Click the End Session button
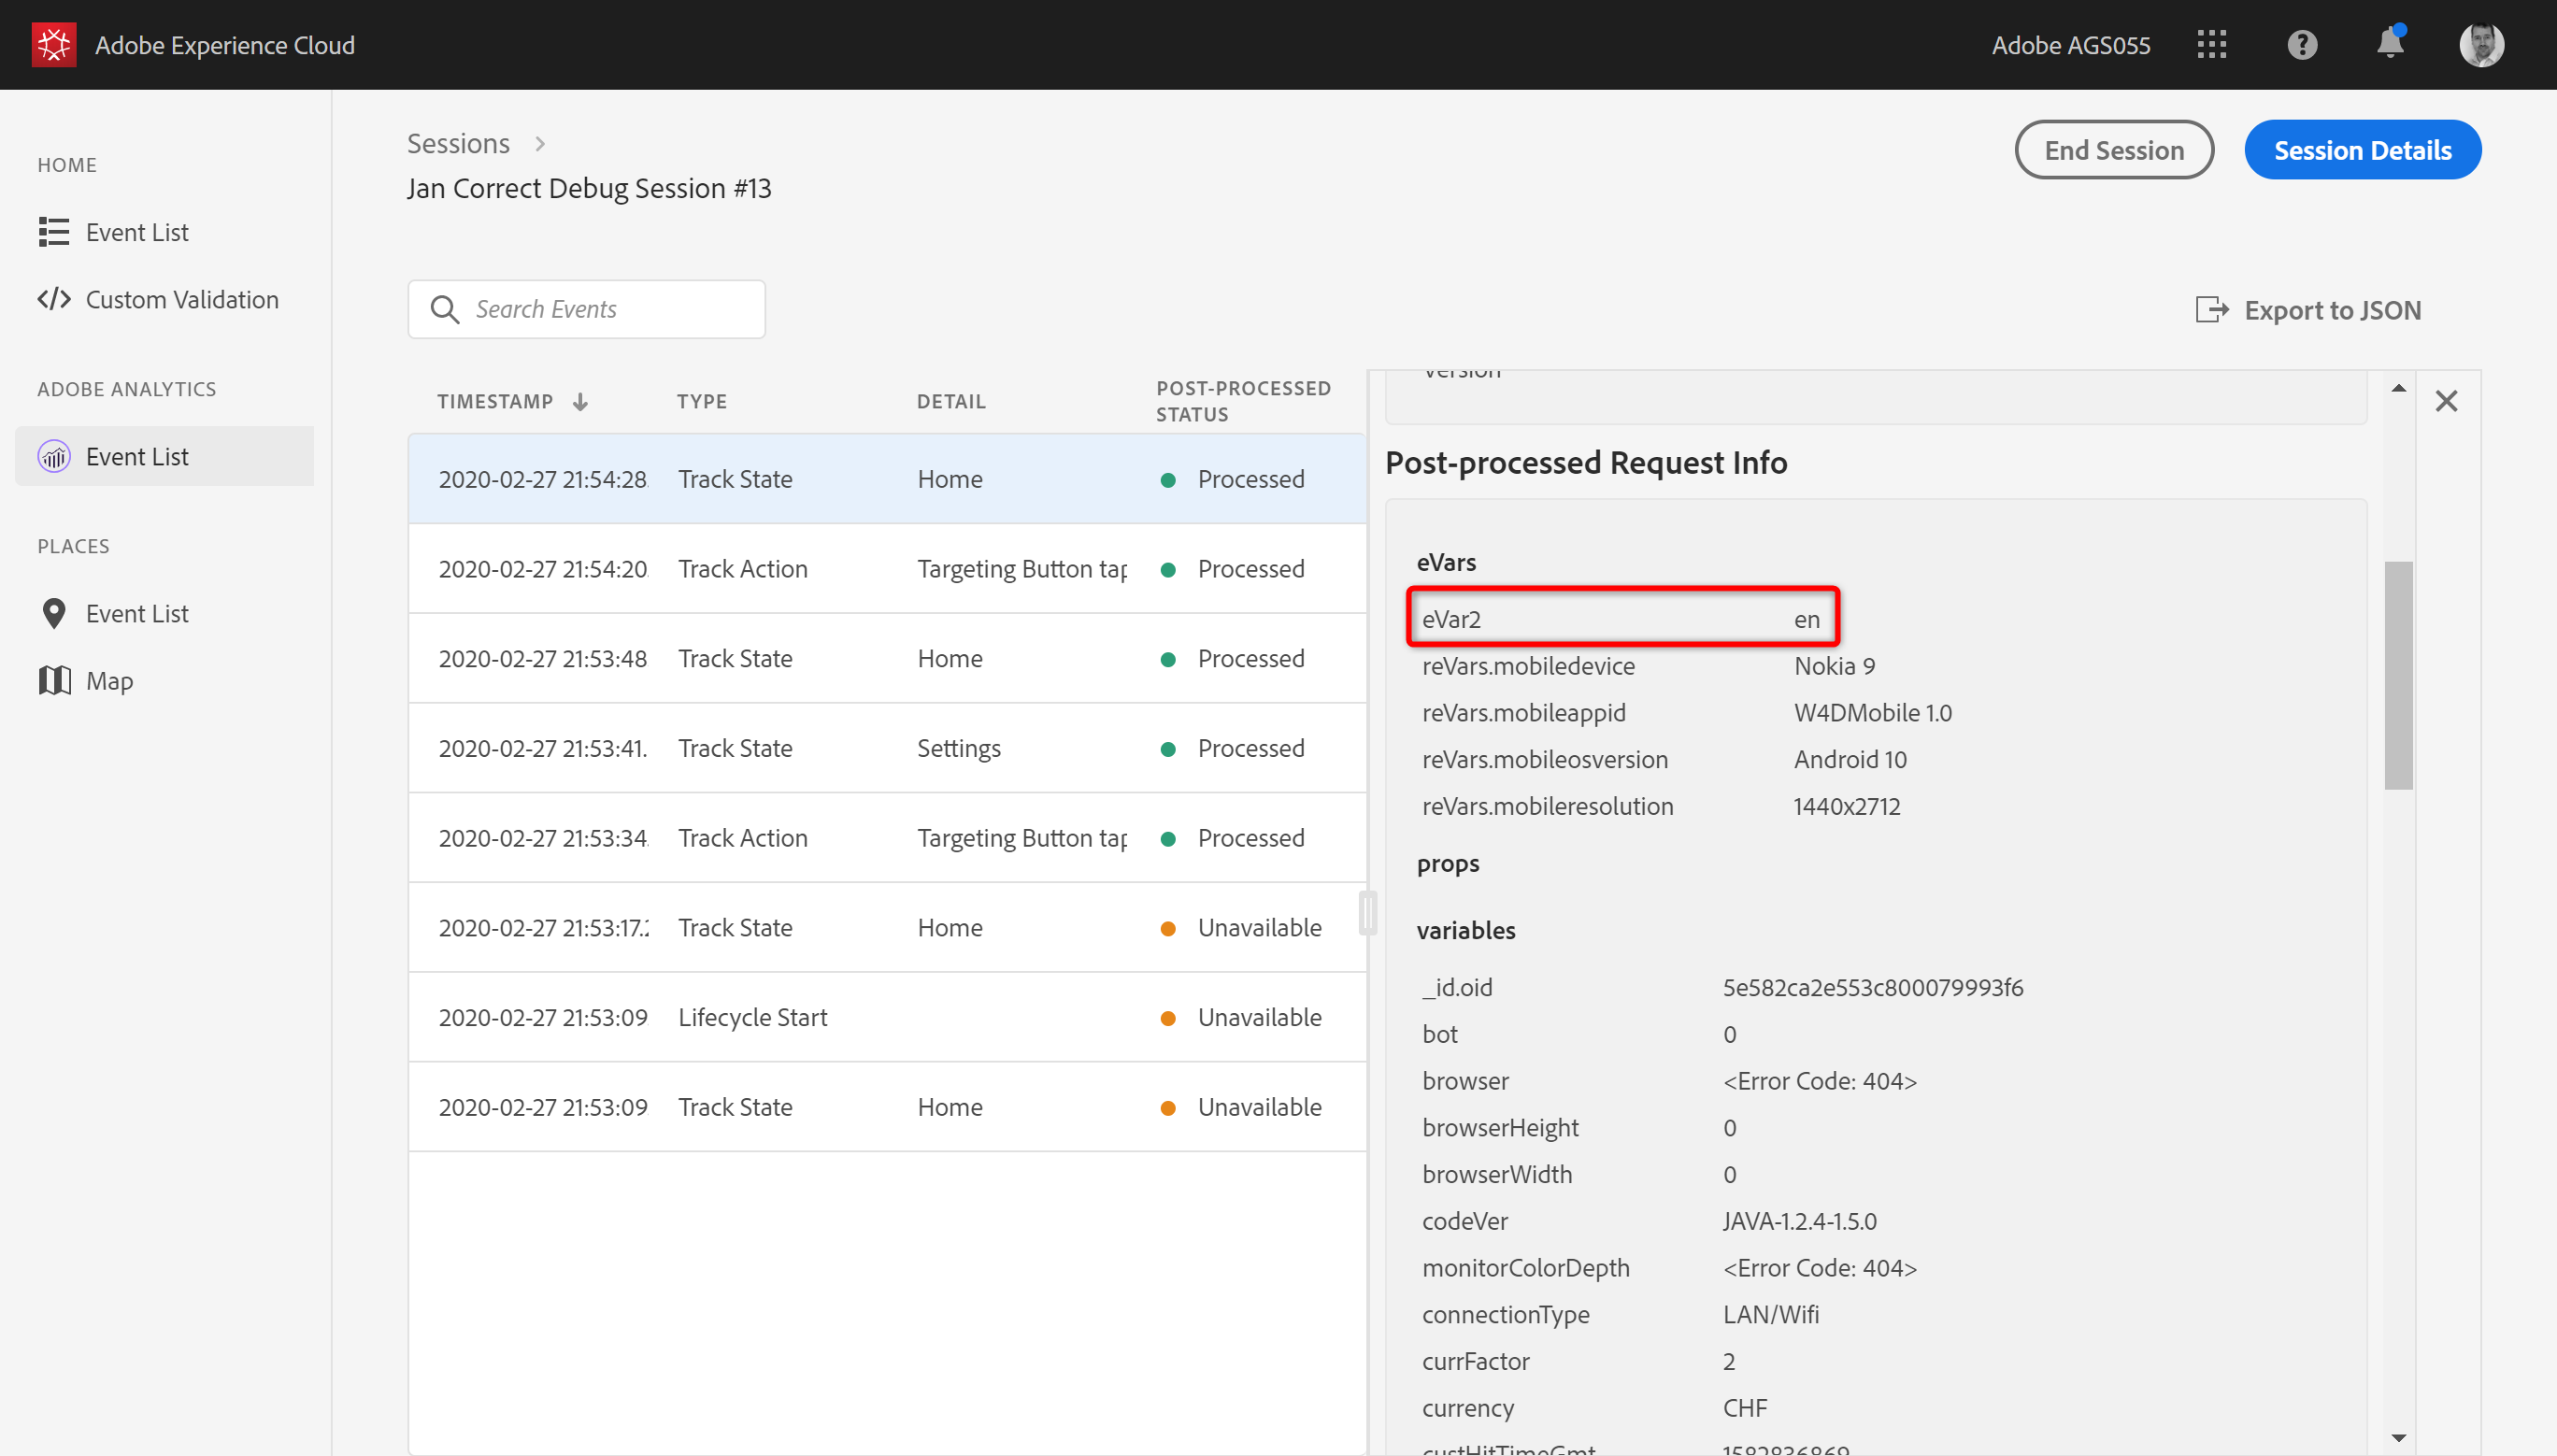2557x1456 pixels. pyautogui.click(x=2113, y=150)
